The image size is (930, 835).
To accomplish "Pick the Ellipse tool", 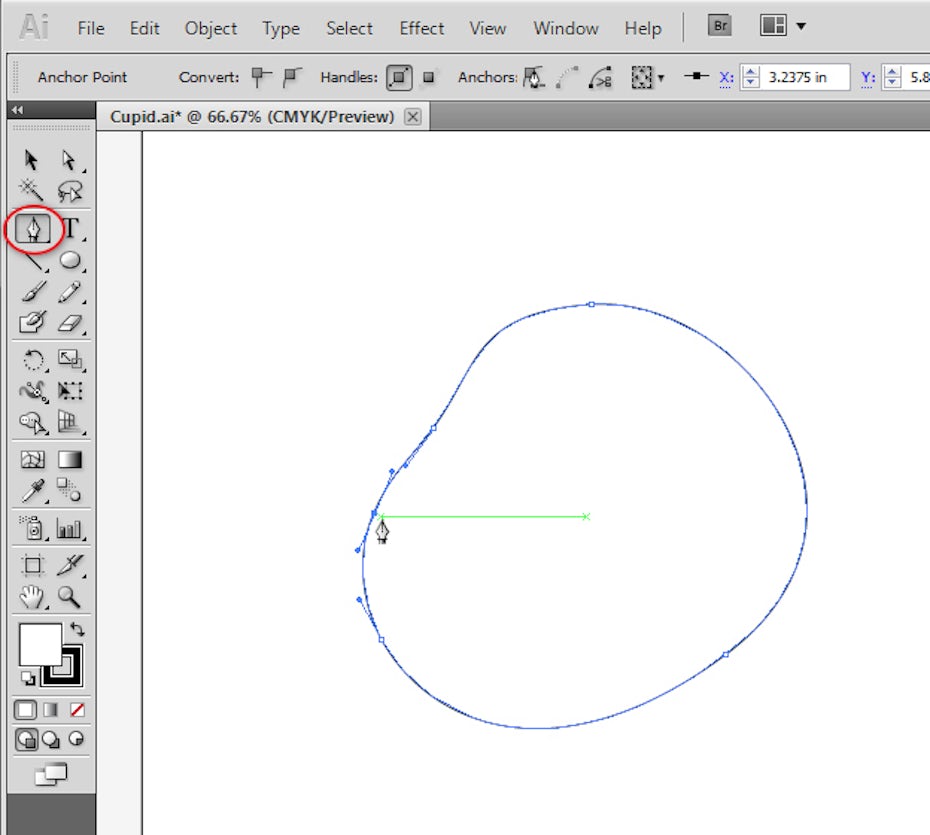I will tap(70, 260).
